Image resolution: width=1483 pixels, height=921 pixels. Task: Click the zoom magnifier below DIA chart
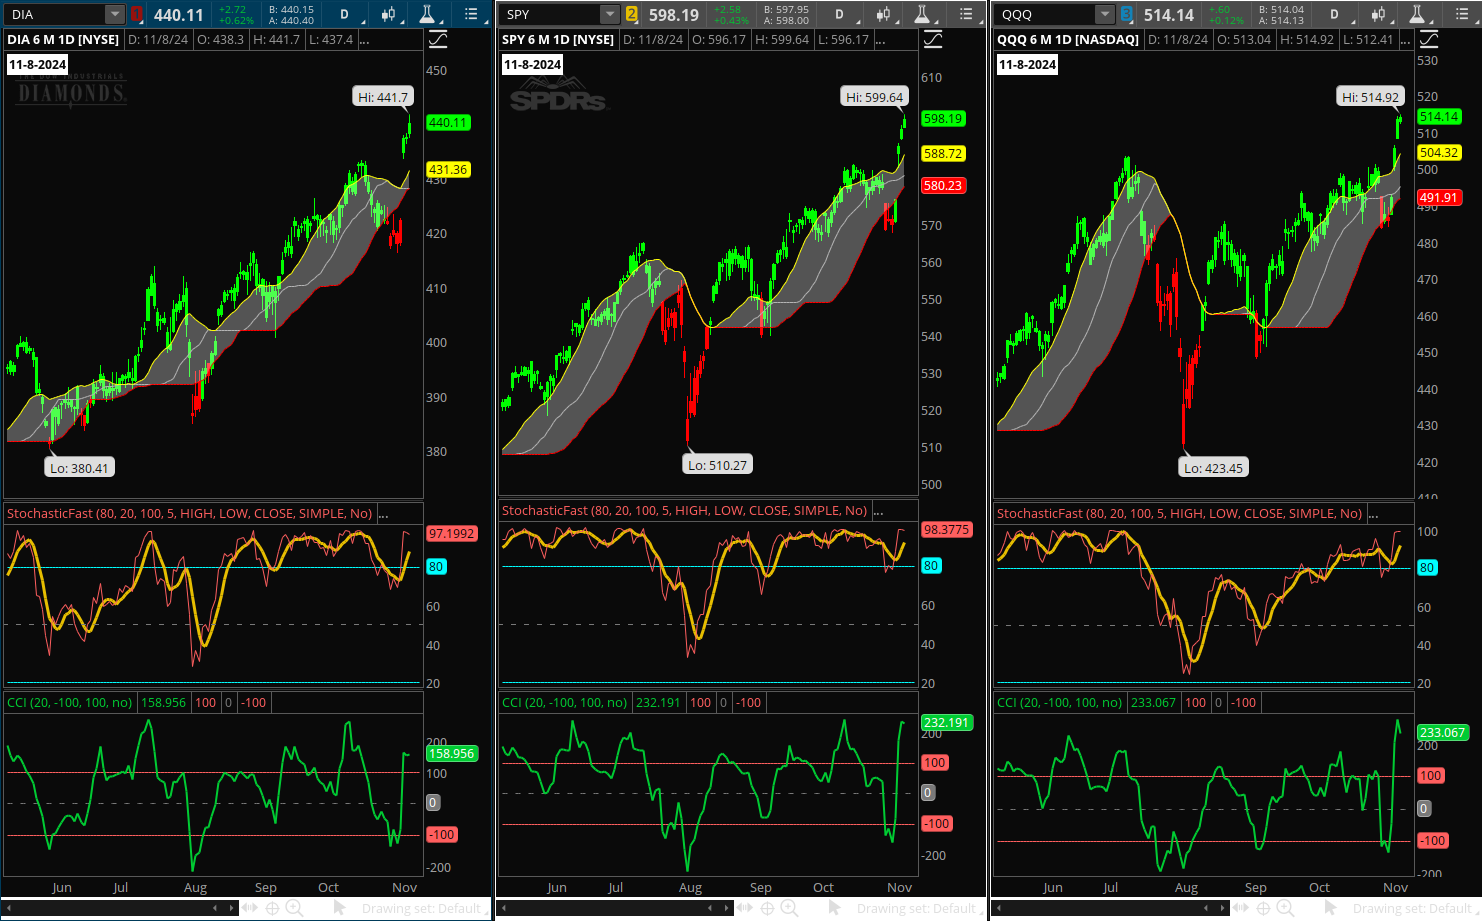[x=294, y=908]
